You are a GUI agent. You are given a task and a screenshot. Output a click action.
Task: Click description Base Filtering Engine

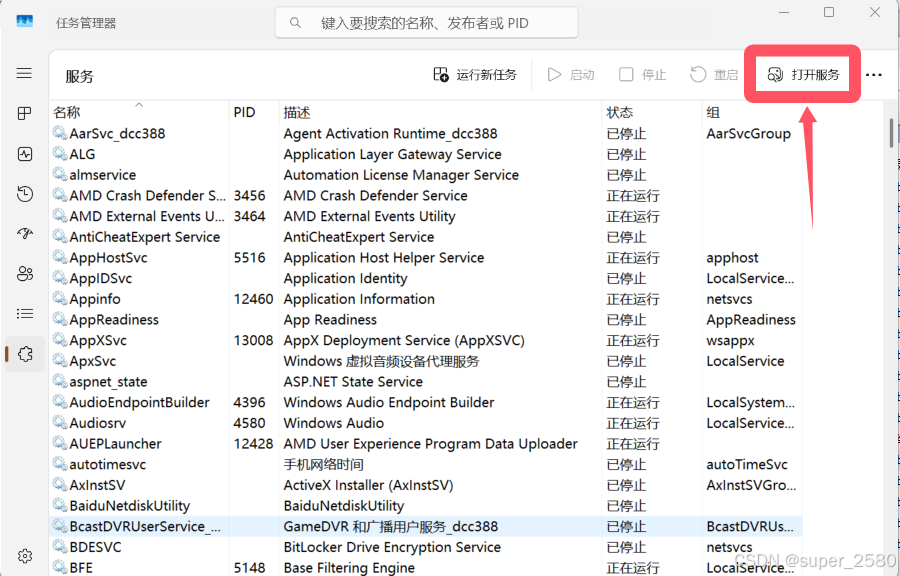tap(349, 567)
